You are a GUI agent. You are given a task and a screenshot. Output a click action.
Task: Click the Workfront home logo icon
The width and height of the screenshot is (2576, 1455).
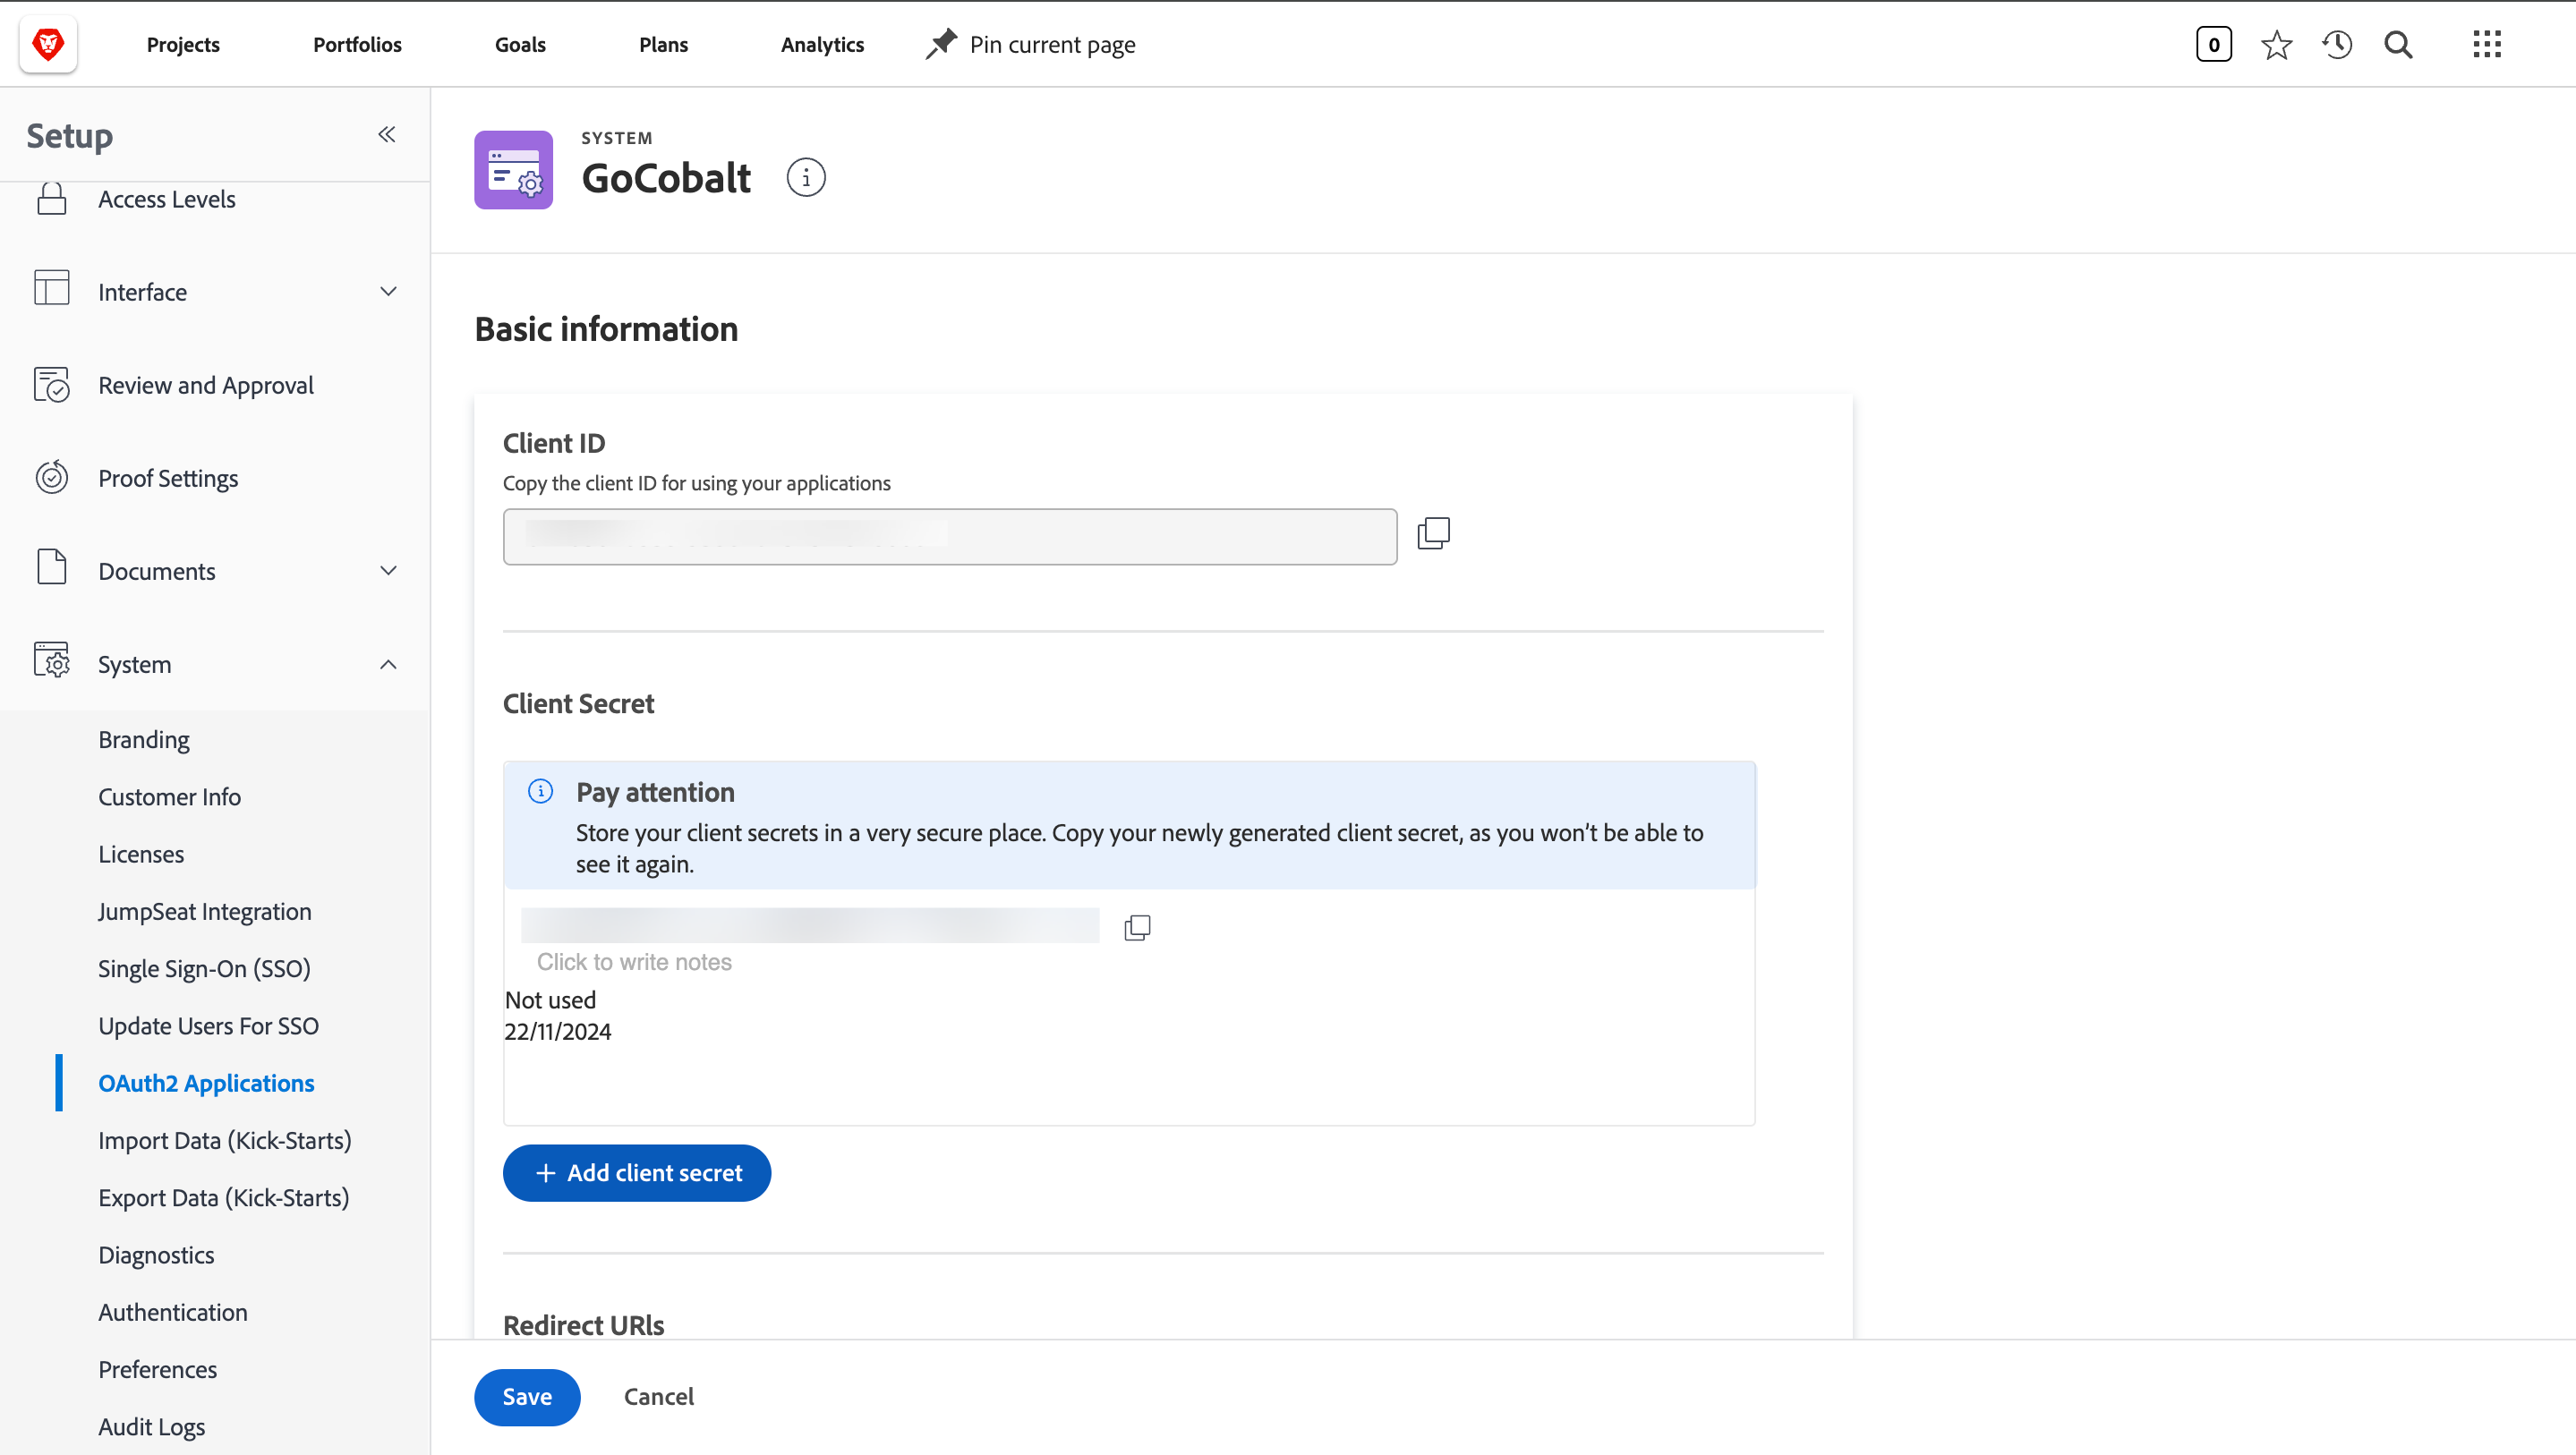pyautogui.click(x=48, y=44)
